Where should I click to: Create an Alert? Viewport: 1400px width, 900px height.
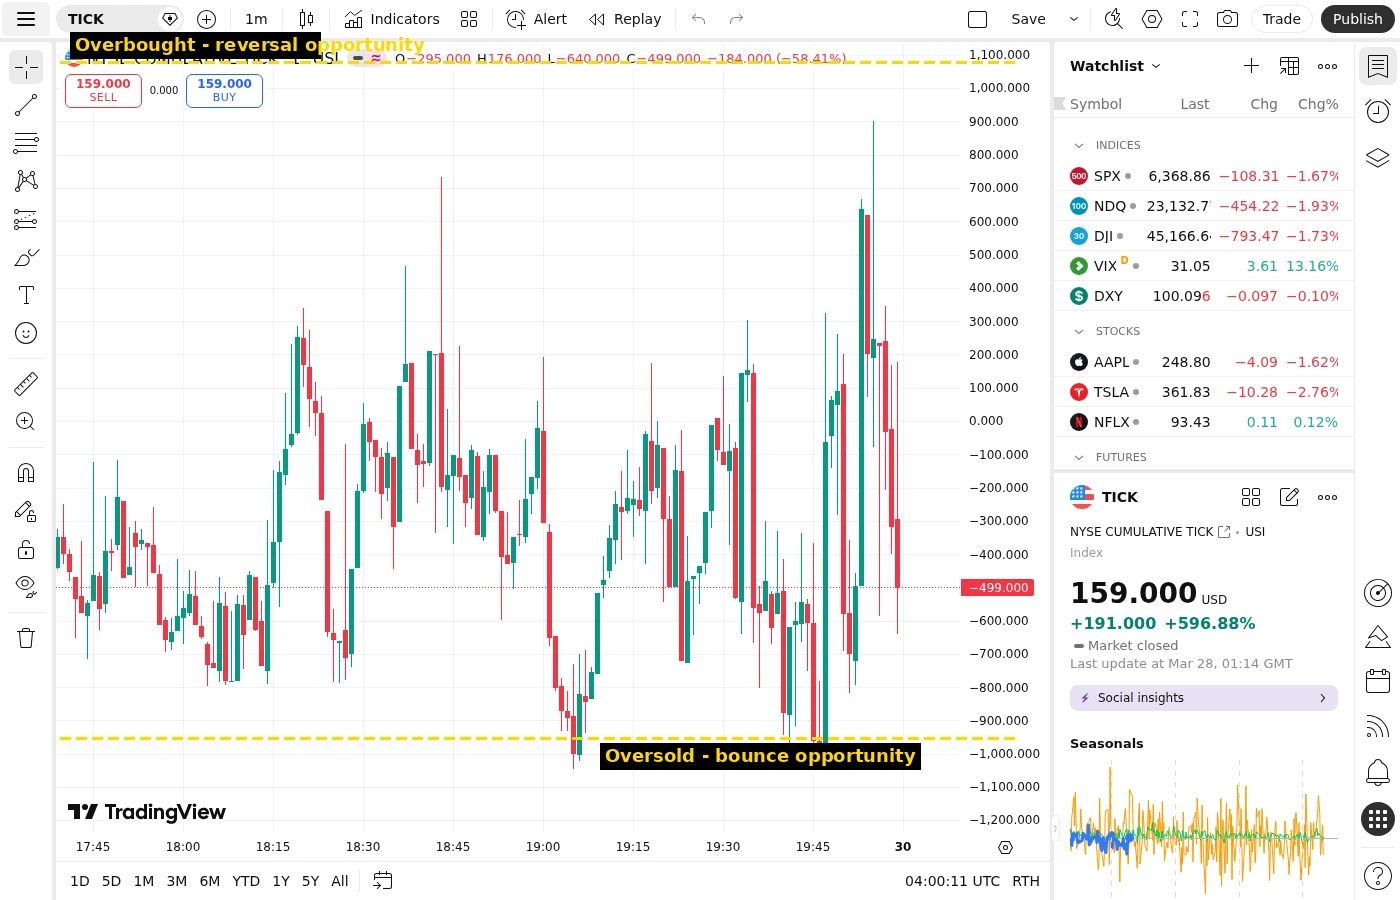[x=536, y=19]
